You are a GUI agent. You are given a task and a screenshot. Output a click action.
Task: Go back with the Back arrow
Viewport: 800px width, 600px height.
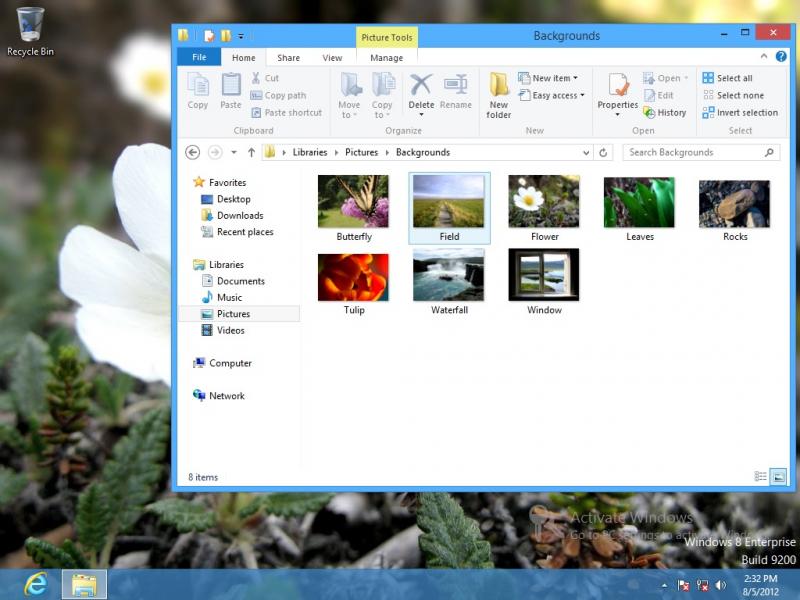192,153
